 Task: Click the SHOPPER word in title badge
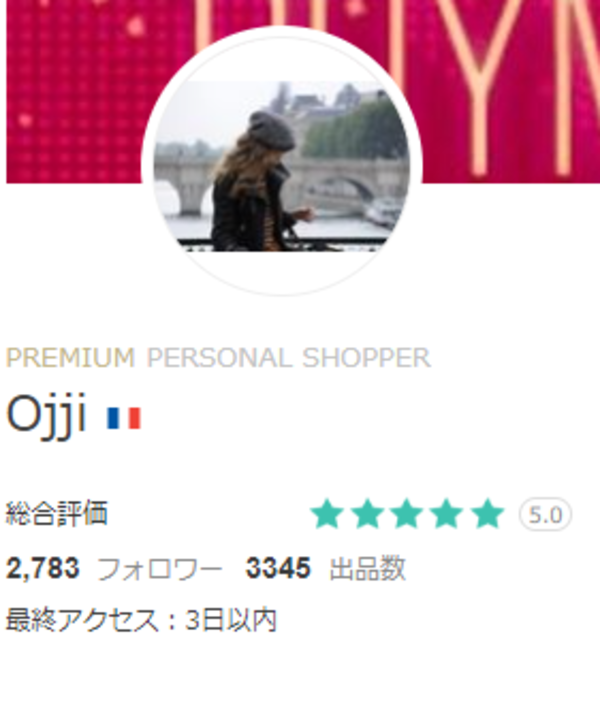click(367, 358)
